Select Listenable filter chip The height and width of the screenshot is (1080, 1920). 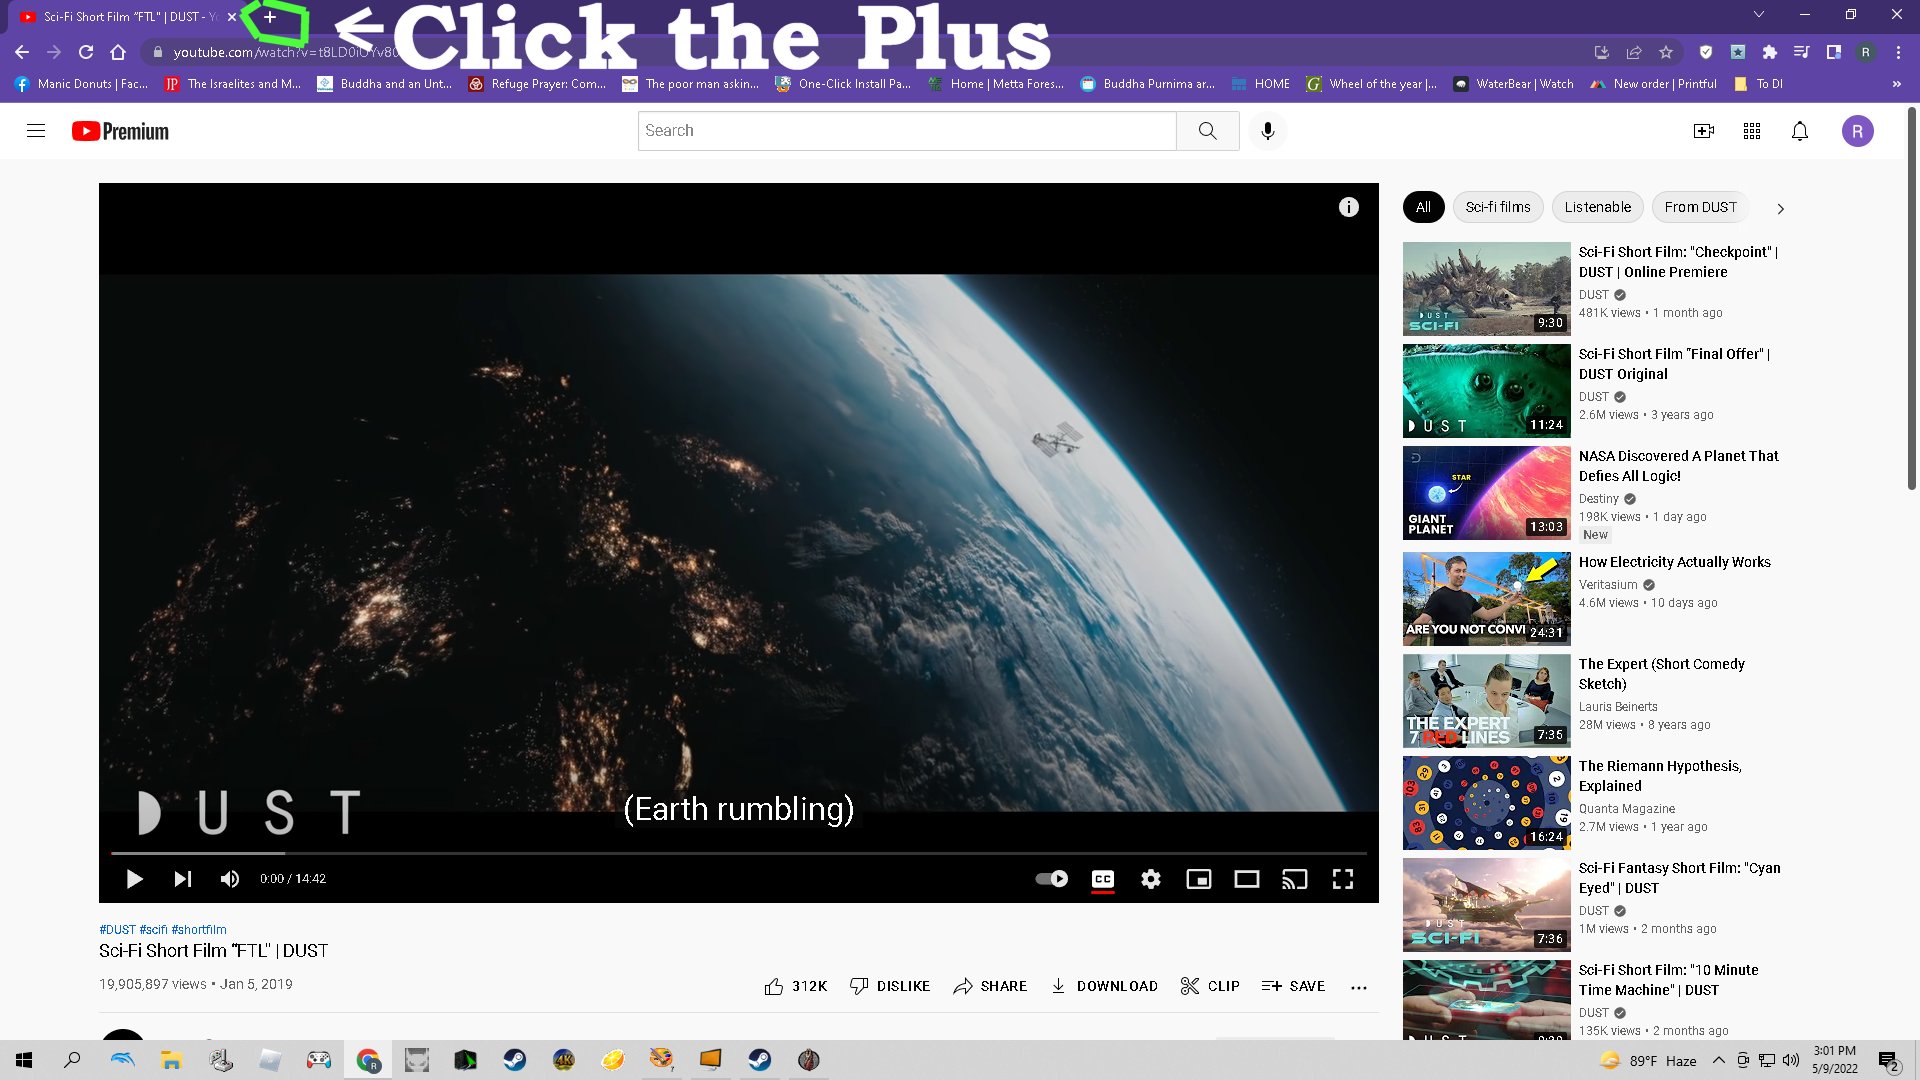[1597, 207]
